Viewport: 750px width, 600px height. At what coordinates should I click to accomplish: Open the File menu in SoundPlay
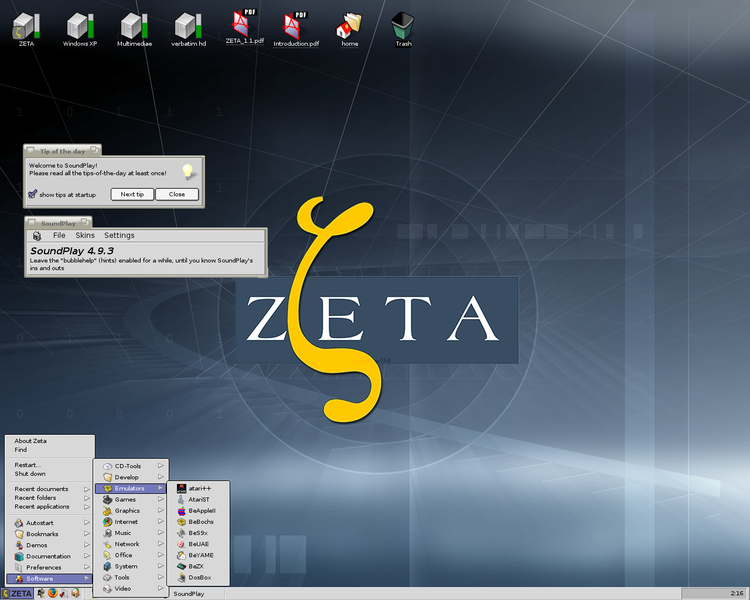(x=59, y=235)
